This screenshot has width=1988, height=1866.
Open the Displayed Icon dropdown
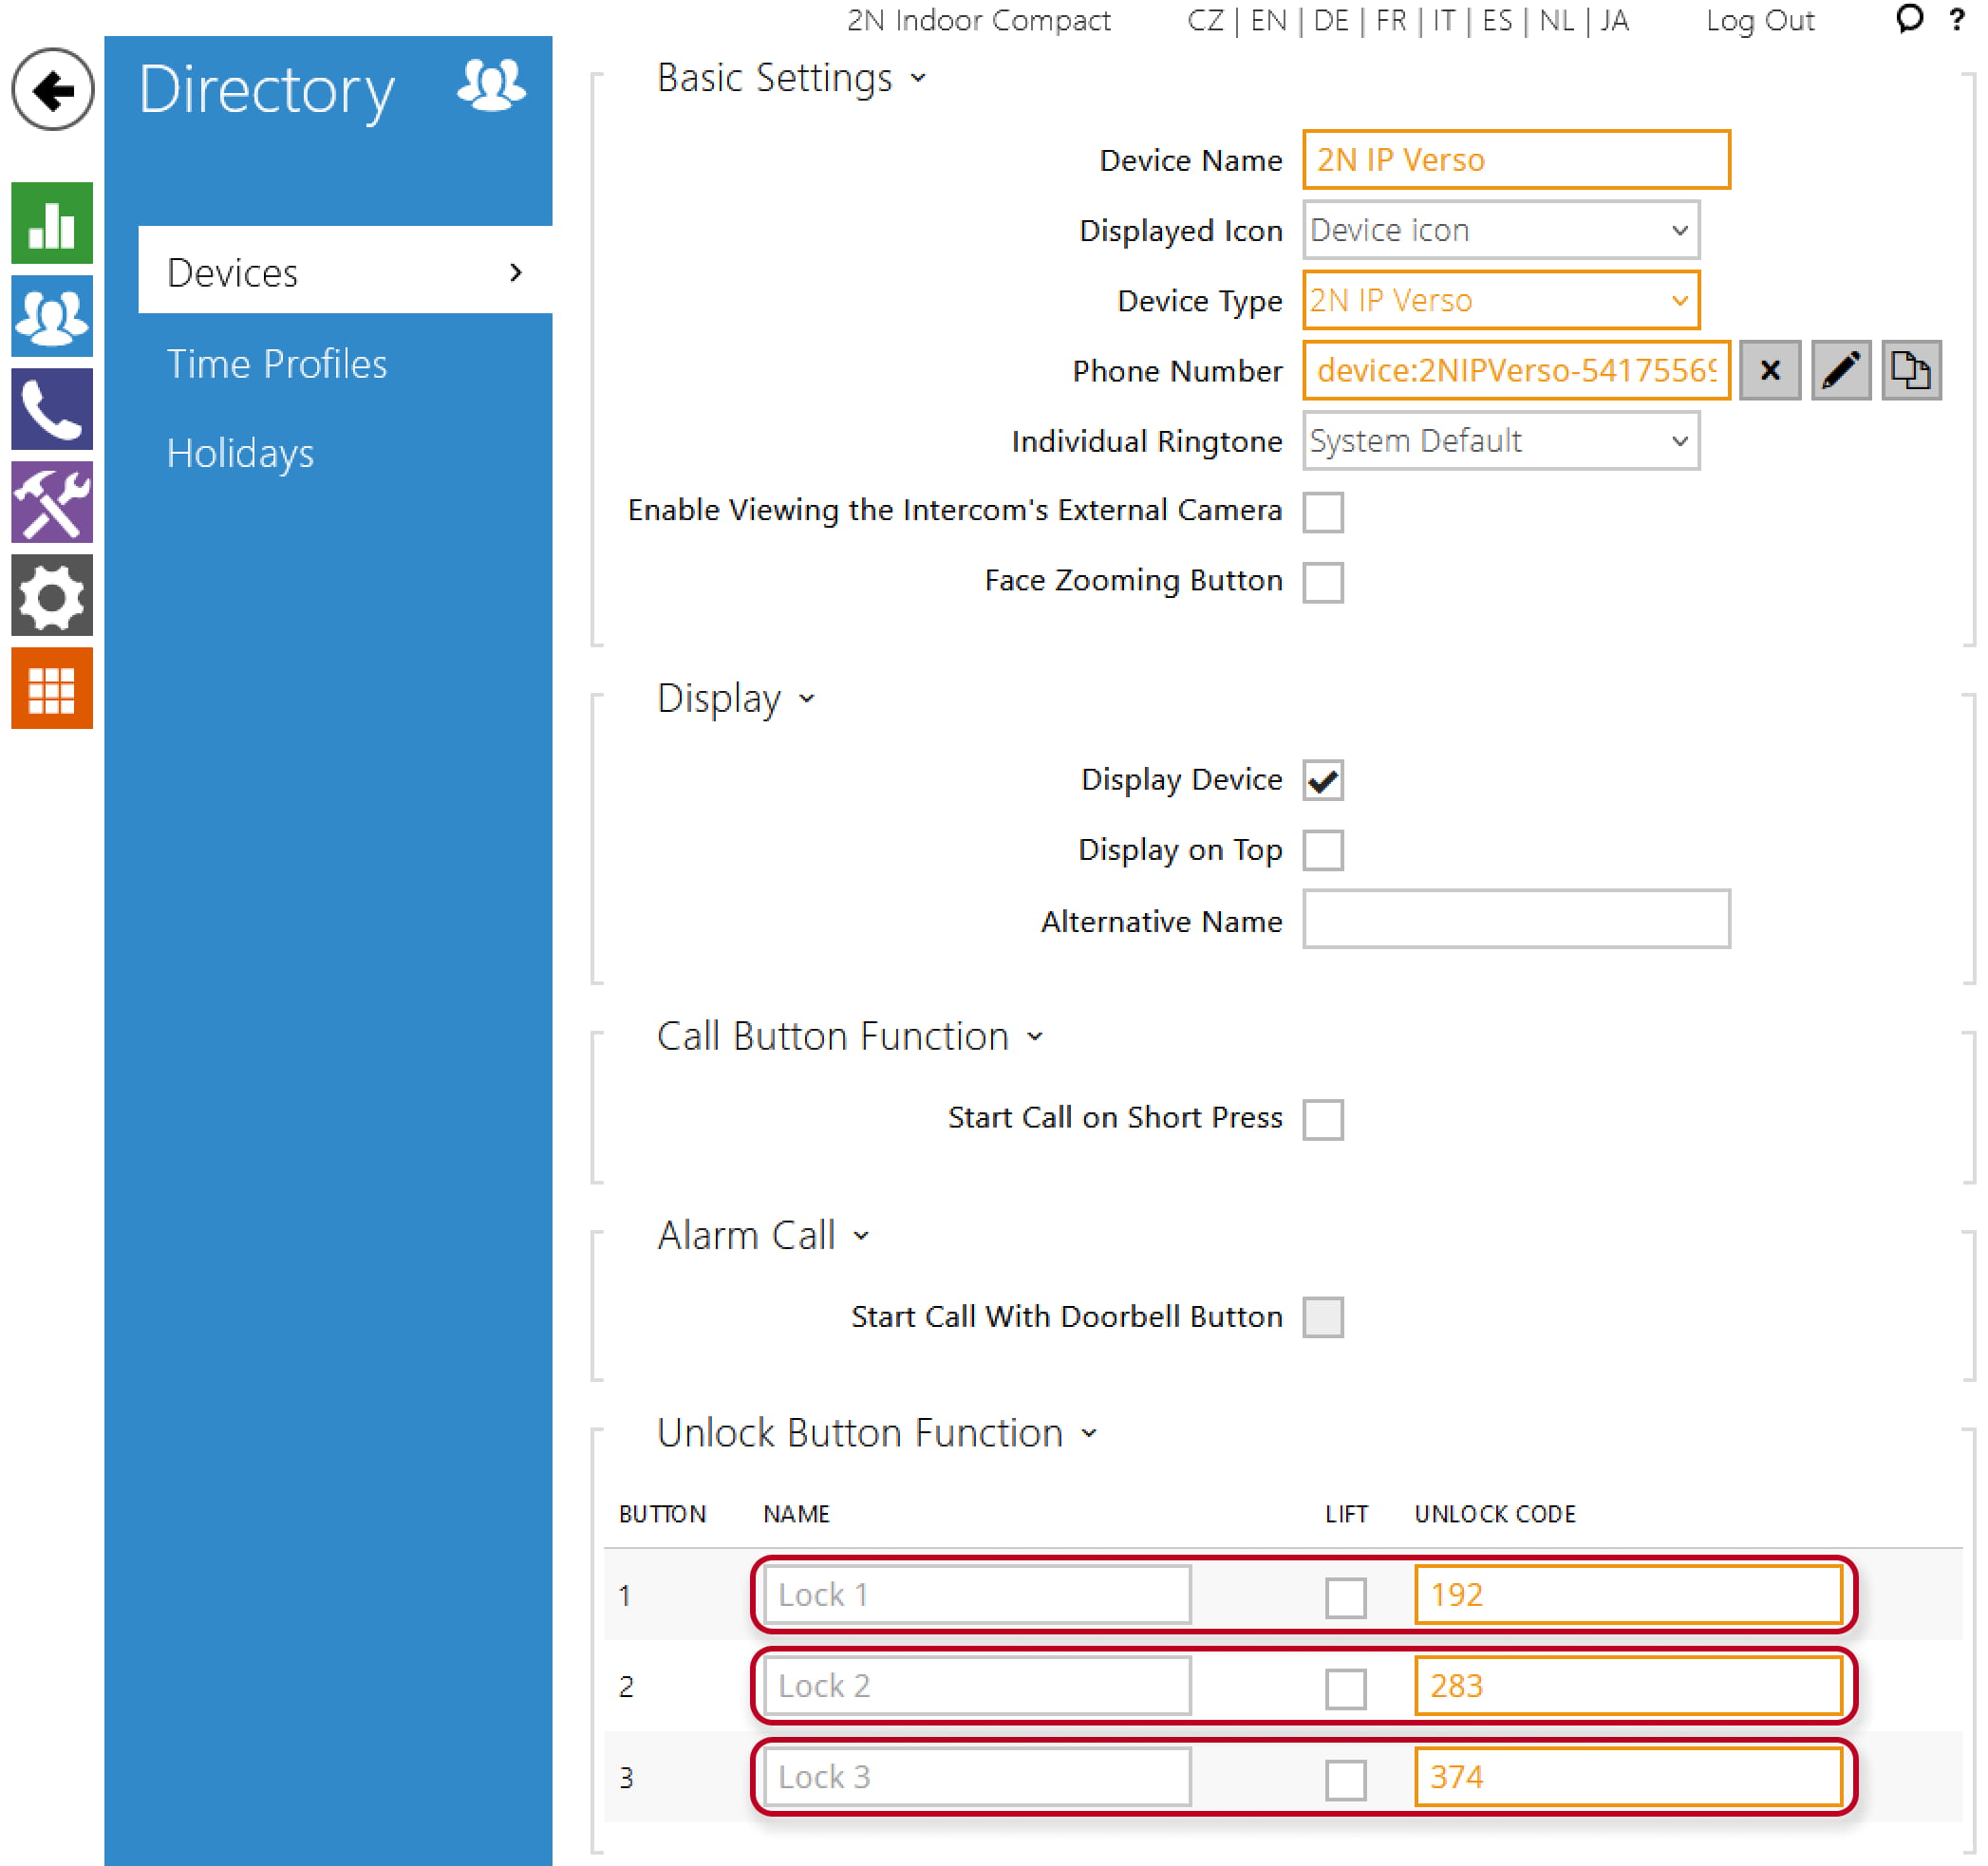pos(1502,231)
